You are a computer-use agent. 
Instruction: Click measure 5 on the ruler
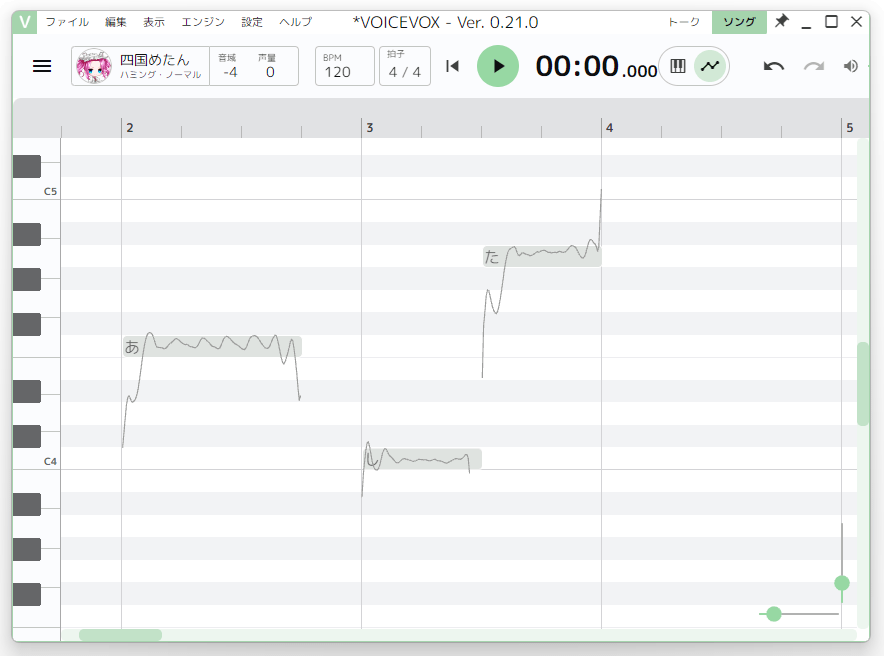(x=850, y=128)
